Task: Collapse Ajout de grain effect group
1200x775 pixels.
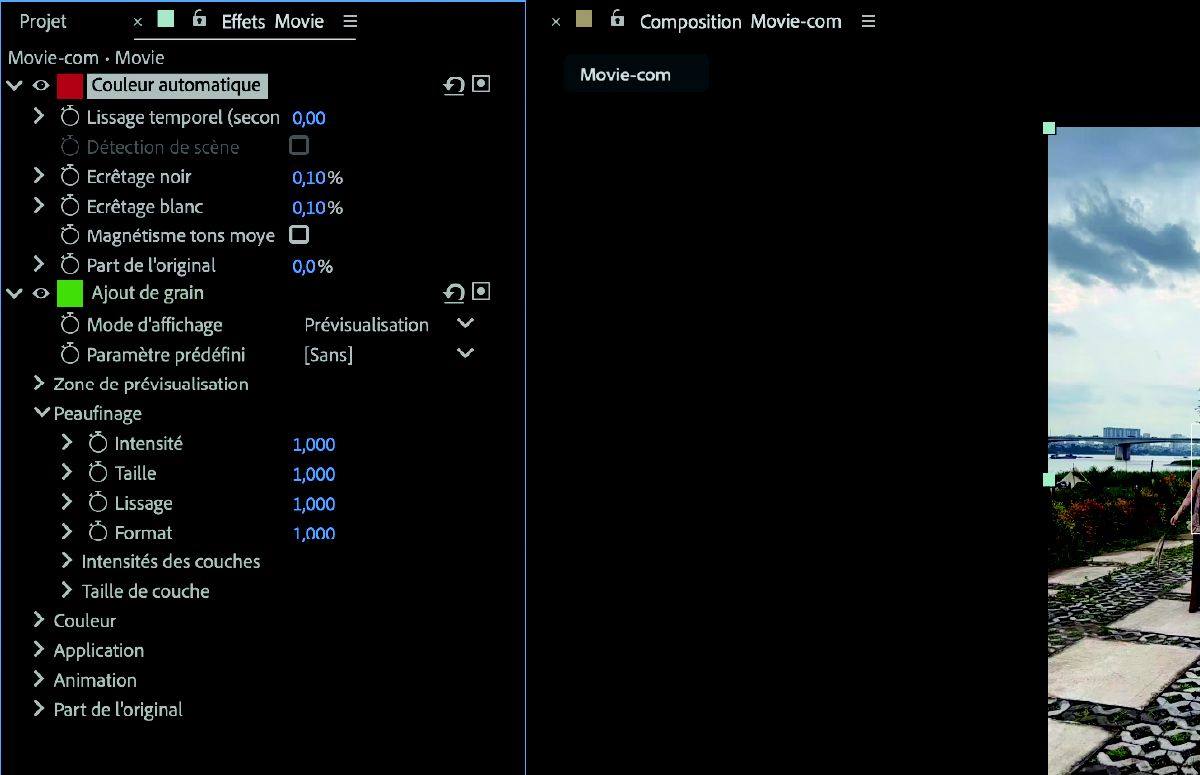Action: 14,293
